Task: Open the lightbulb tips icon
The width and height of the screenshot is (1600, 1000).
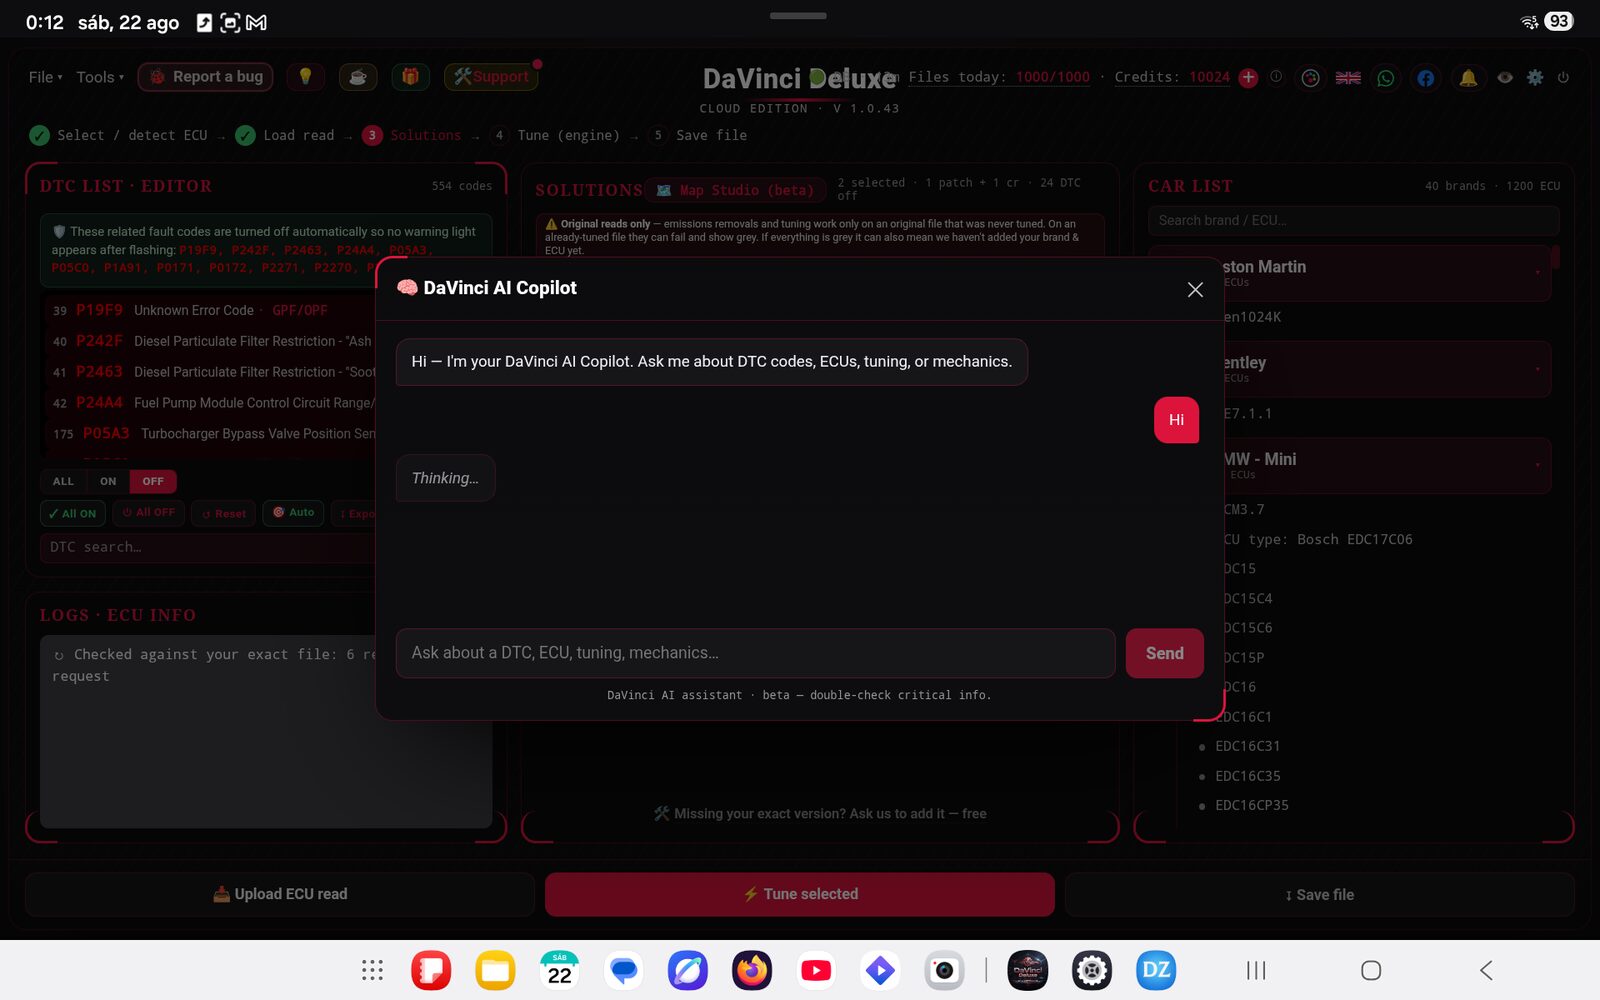Action: (x=305, y=77)
